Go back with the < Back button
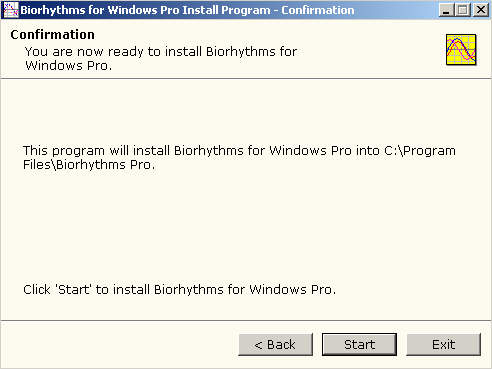Viewport: 492px width, 369px height. click(275, 344)
